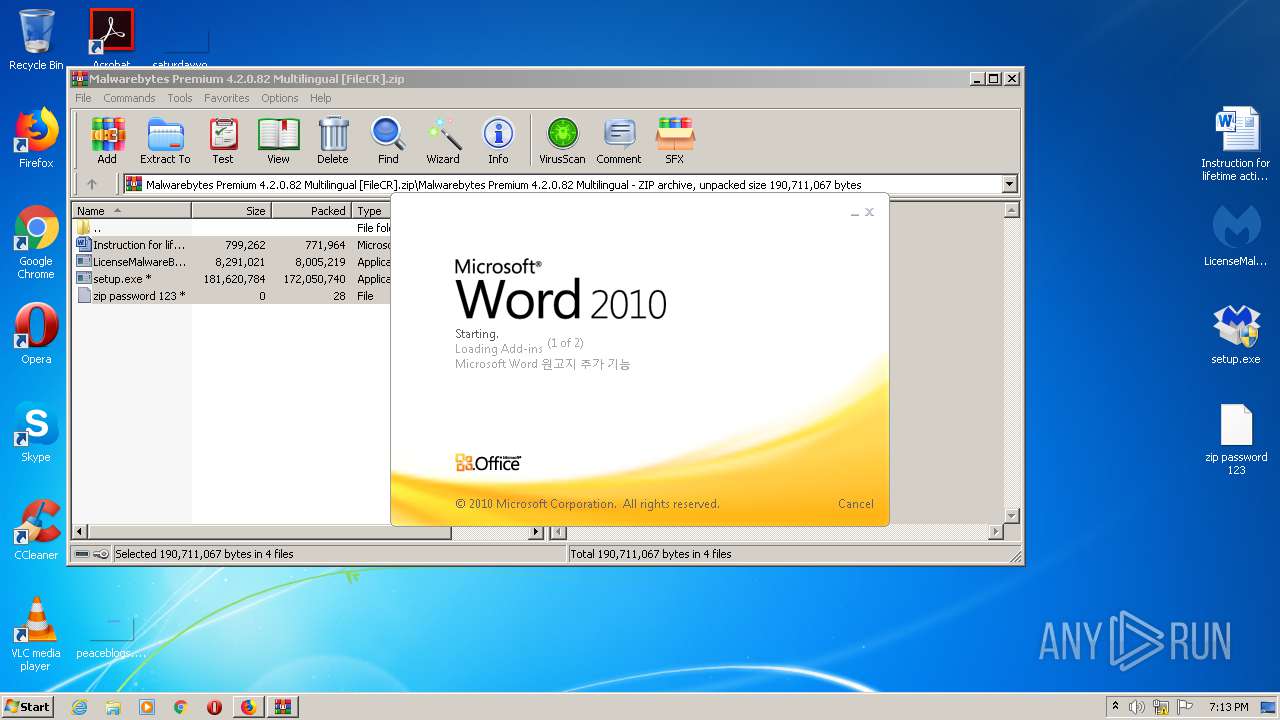Click the SFX toolbar icon
Image resolution: width=1280 pixels, height=720 pixels.
click(x=675, y=140)
